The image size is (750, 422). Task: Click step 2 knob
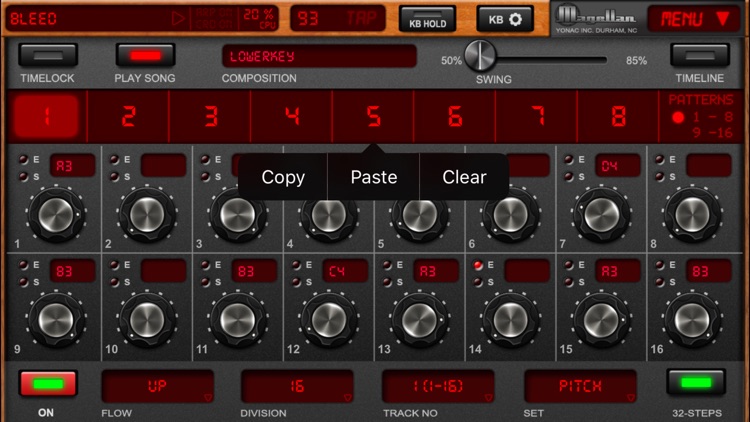point(146,214)
